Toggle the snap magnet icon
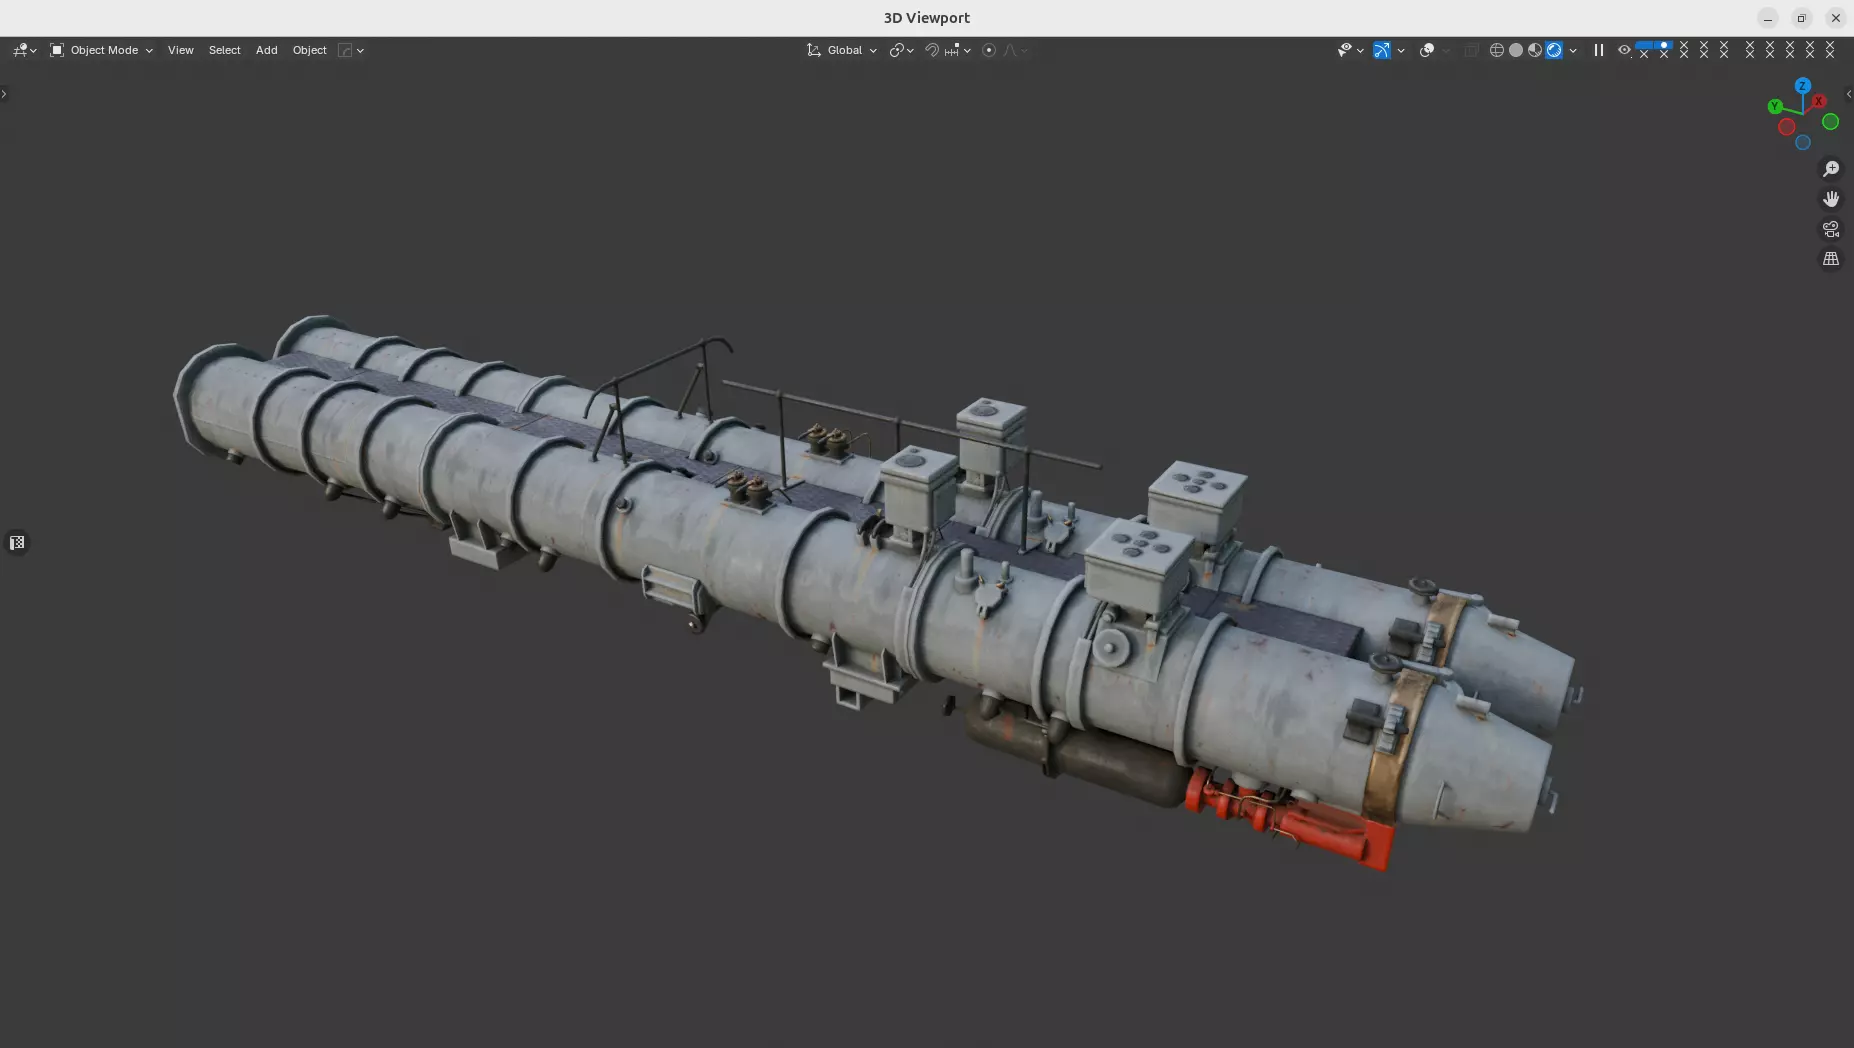 931,50
